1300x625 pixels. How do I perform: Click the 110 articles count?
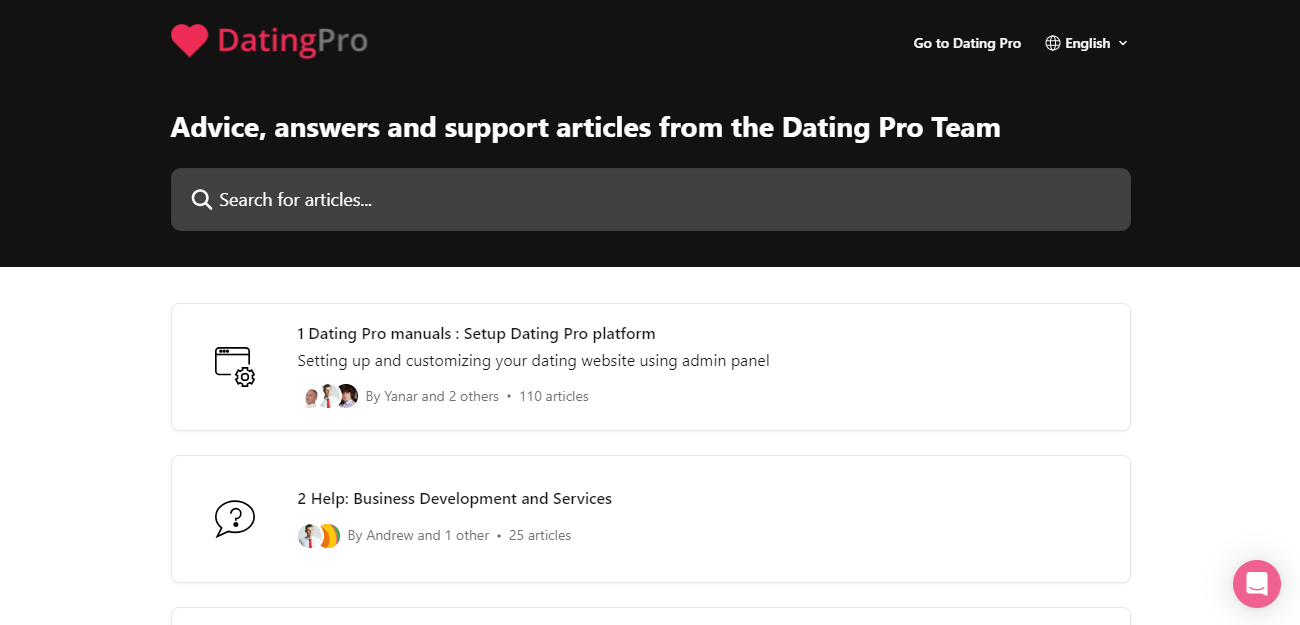[554, 397]
